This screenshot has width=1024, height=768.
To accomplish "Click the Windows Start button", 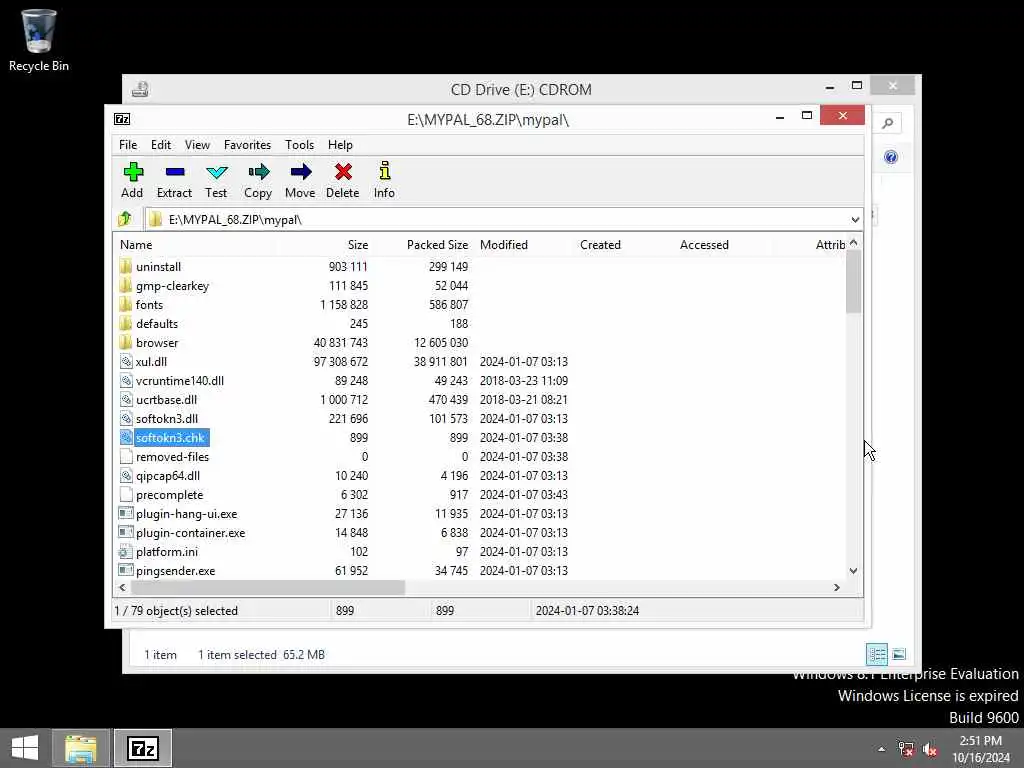I will tap(25, 748).
